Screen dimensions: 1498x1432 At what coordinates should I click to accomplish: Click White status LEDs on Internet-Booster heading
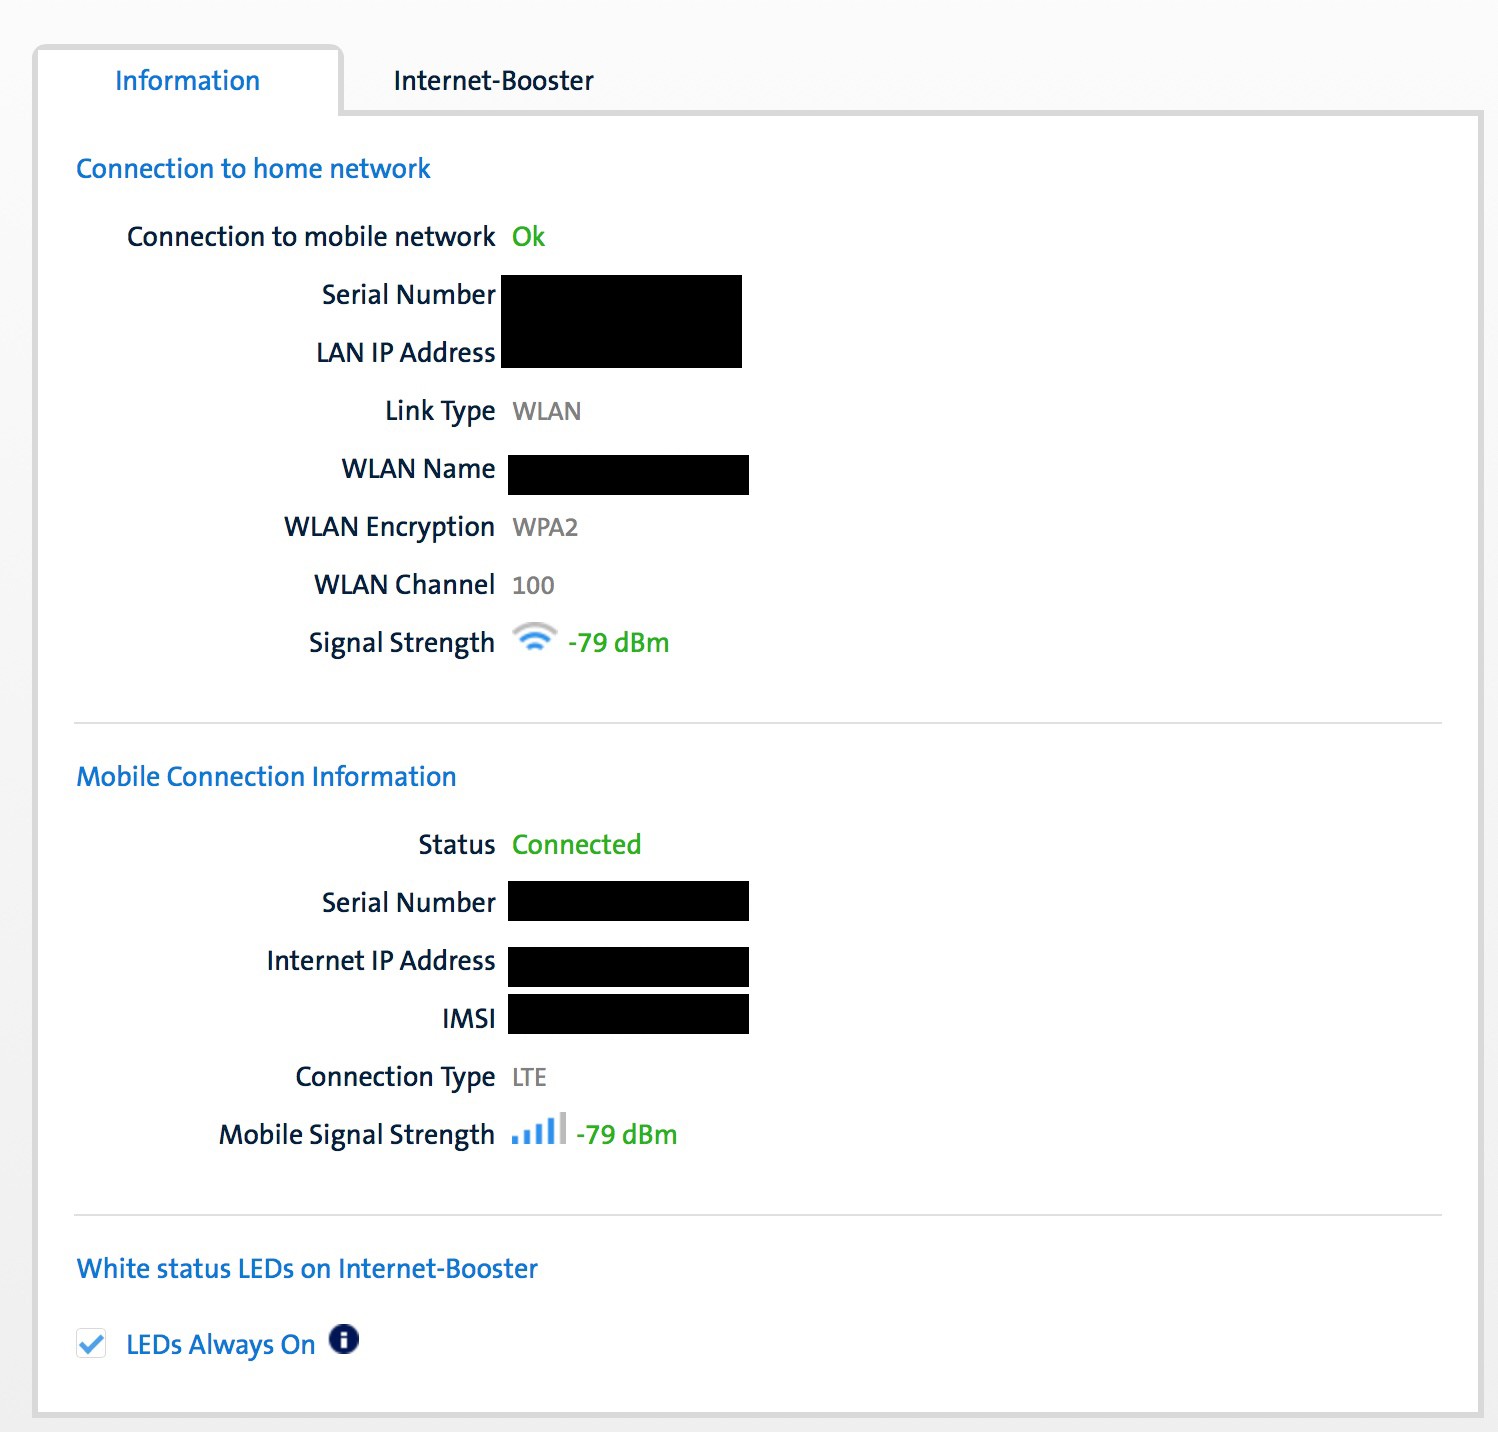(307, 1269)
